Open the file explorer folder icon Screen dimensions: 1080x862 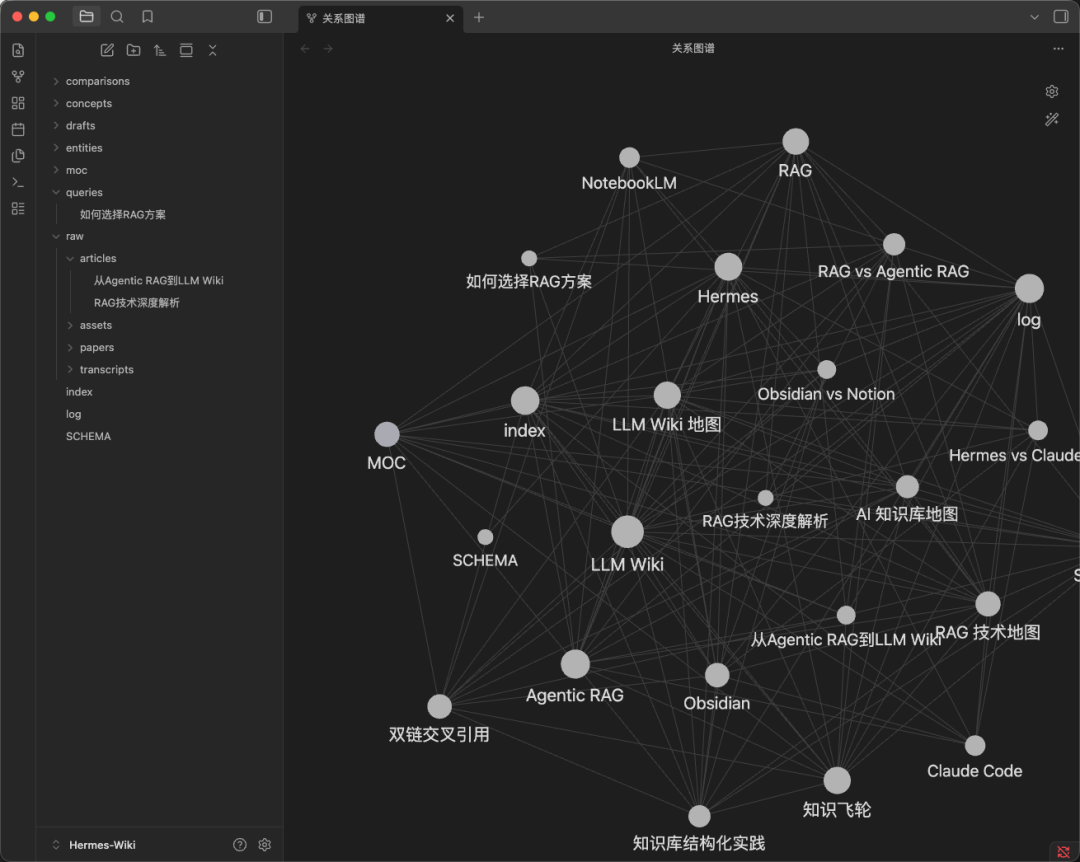pyautogui.click(x=86, y=17)
